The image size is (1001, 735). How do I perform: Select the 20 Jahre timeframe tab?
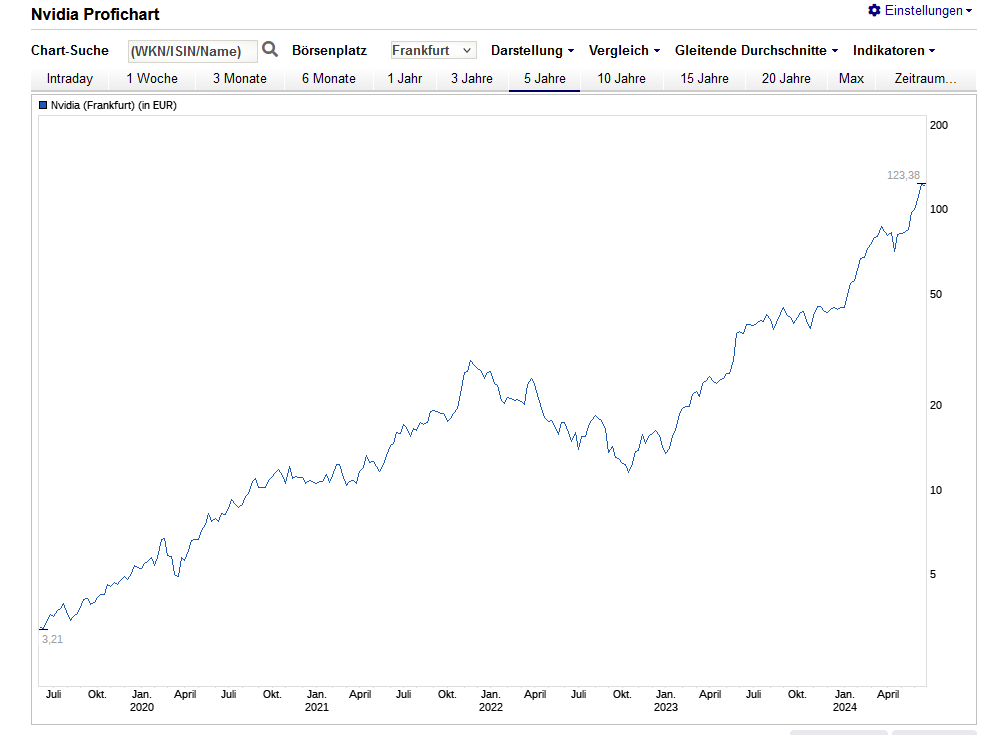pyautogui.click(x=786, y=79)
